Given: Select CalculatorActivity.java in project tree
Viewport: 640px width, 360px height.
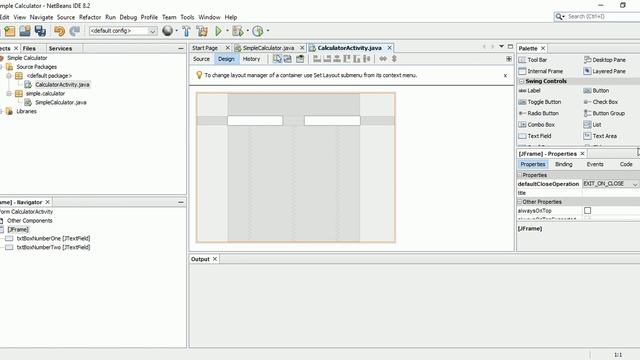Looking at the screenshot, I should pyautogui.click(x=62, y=84).
